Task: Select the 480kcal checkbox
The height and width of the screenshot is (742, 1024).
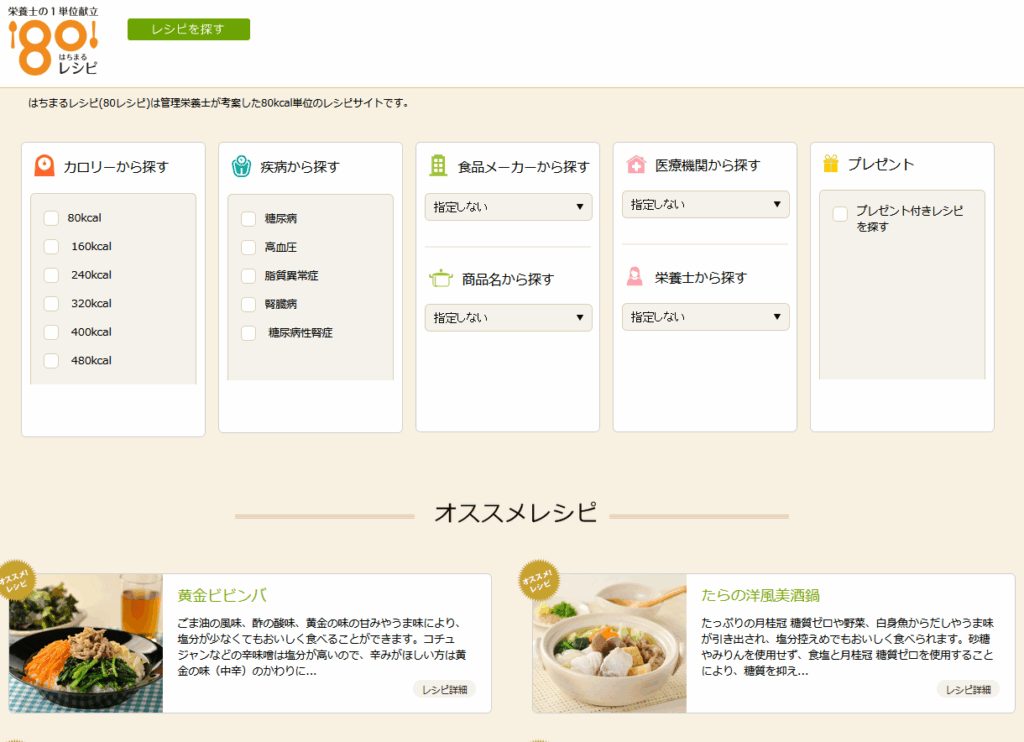Action: pos(51,361)
